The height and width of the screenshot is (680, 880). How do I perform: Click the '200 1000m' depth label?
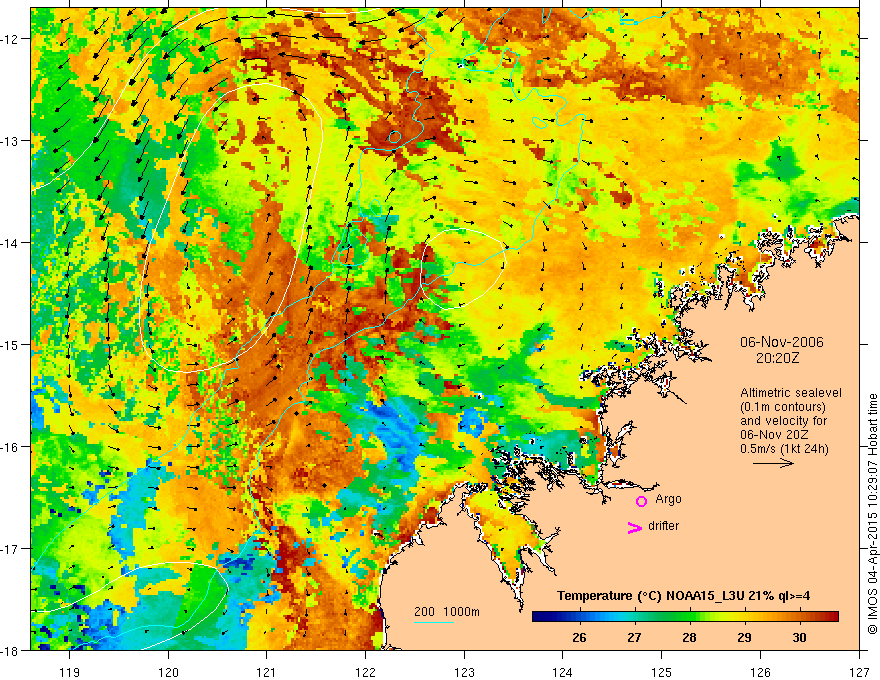point(447,612)
